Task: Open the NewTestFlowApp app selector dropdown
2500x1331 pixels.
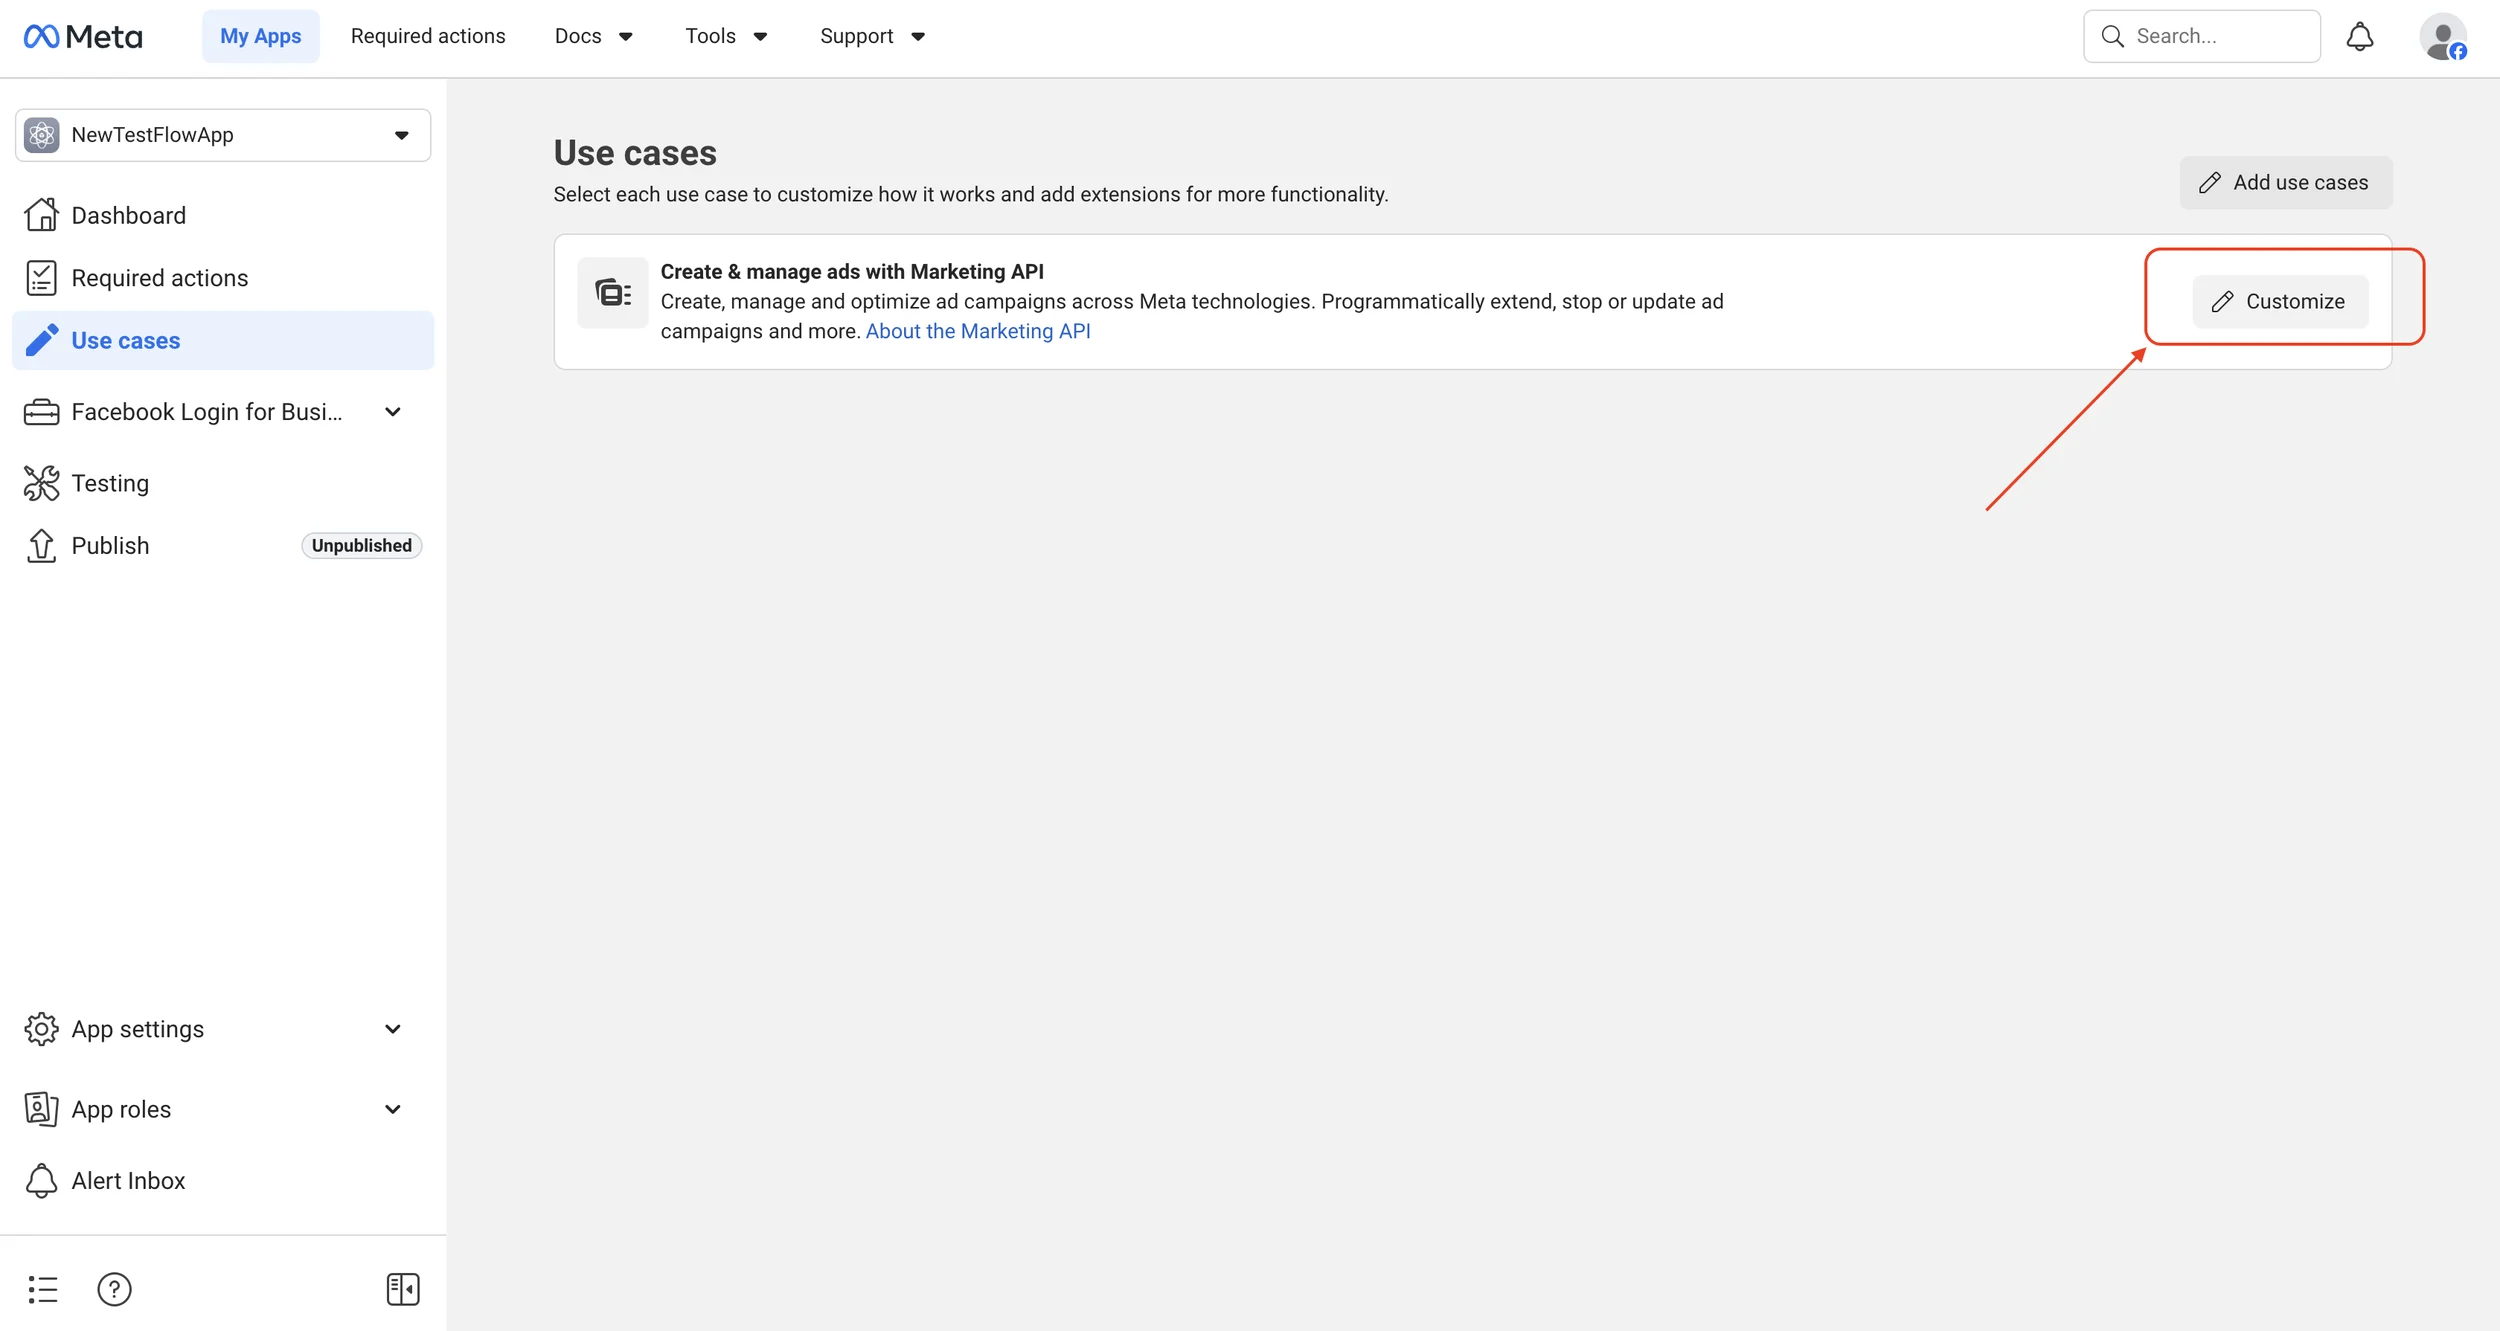Action: click(x=223, y=135)
